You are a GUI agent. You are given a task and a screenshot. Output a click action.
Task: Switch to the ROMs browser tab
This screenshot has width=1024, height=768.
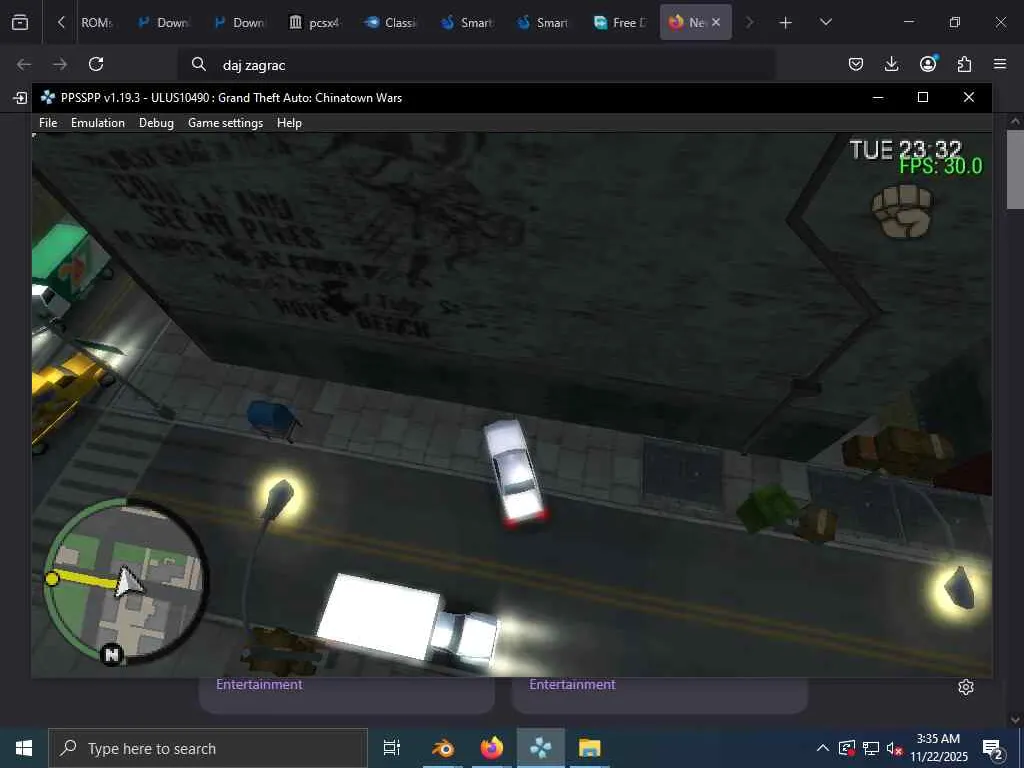click(x=97, y=22)
